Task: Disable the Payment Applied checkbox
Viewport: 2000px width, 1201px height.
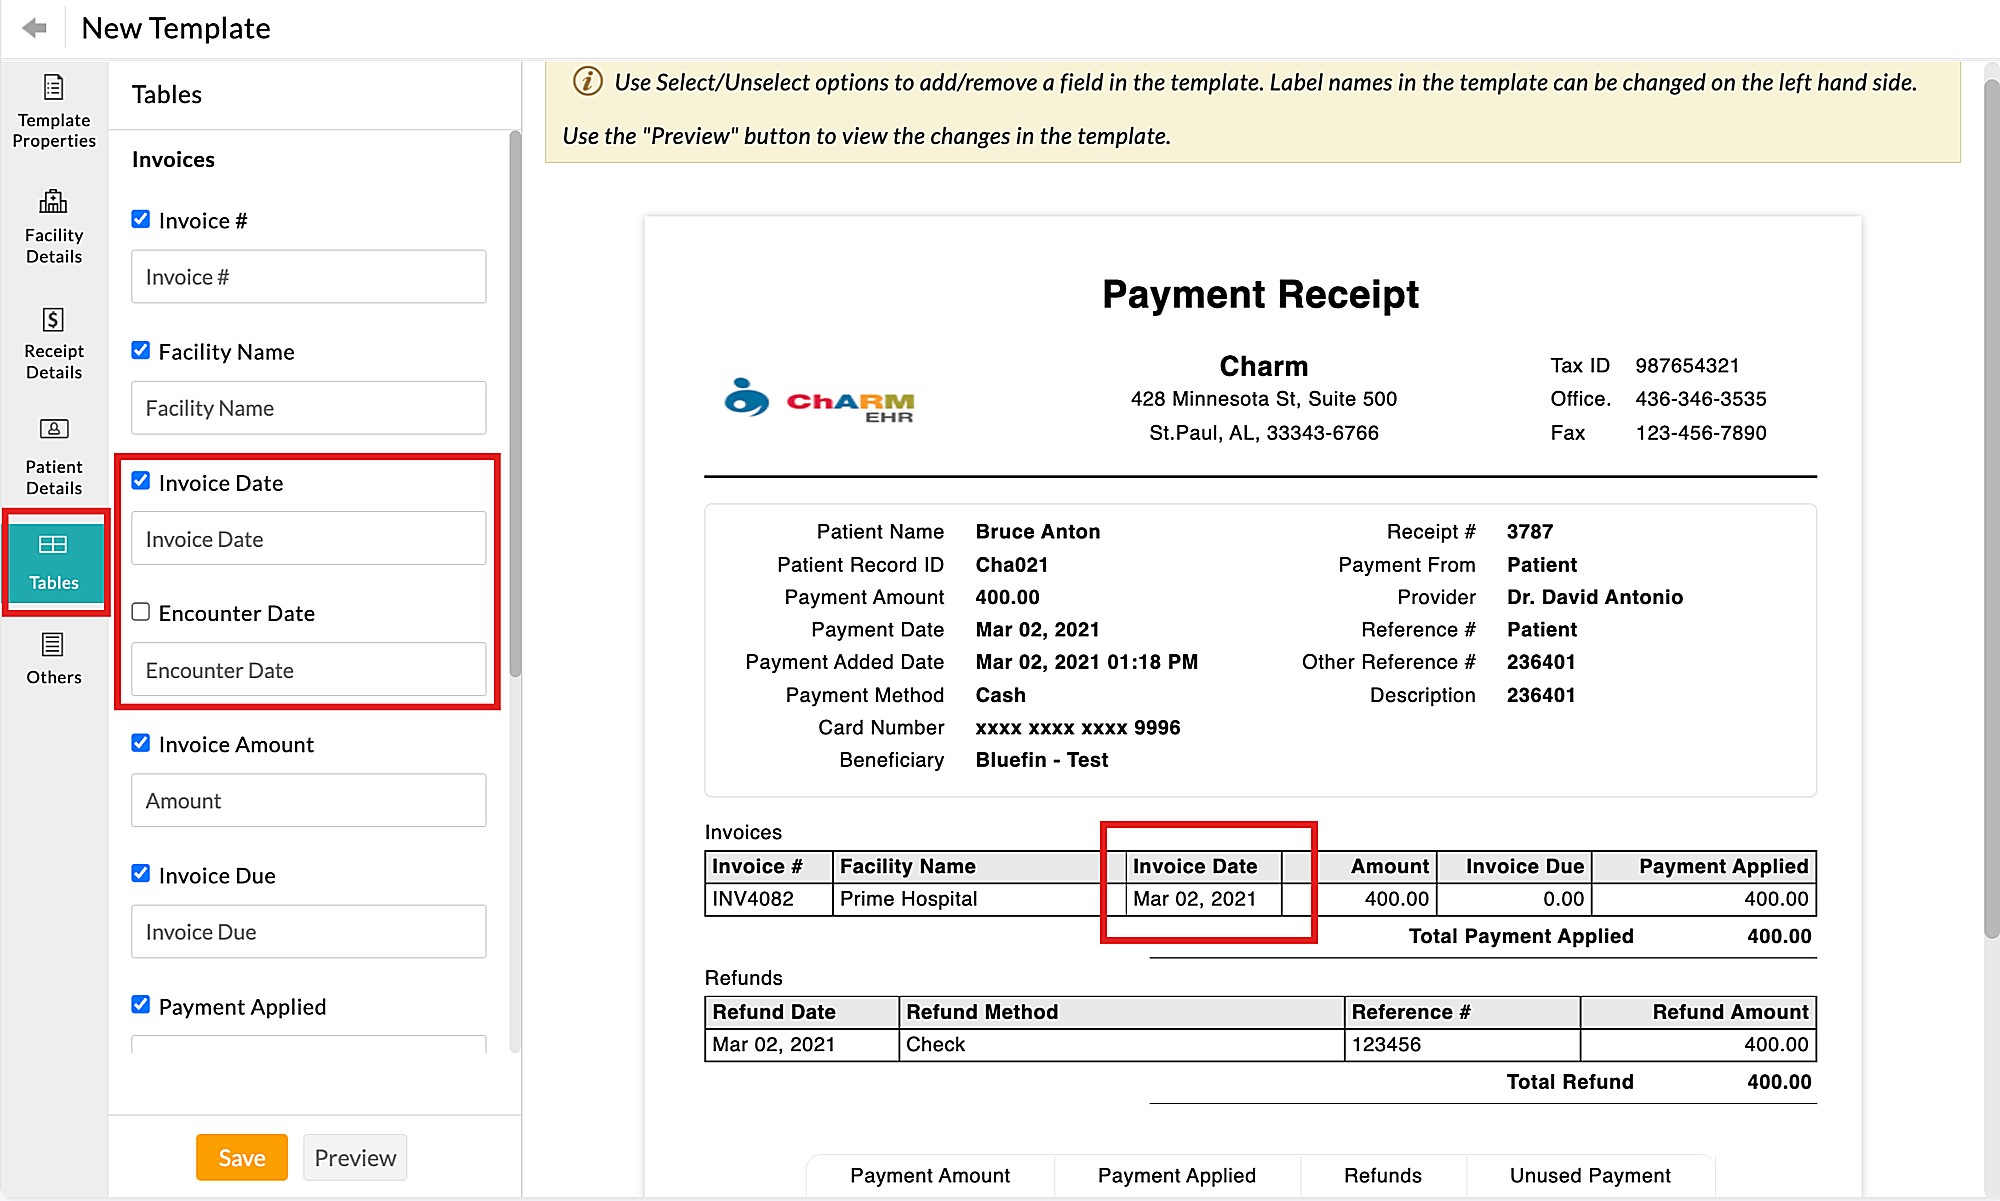Action: (140, 1006)
